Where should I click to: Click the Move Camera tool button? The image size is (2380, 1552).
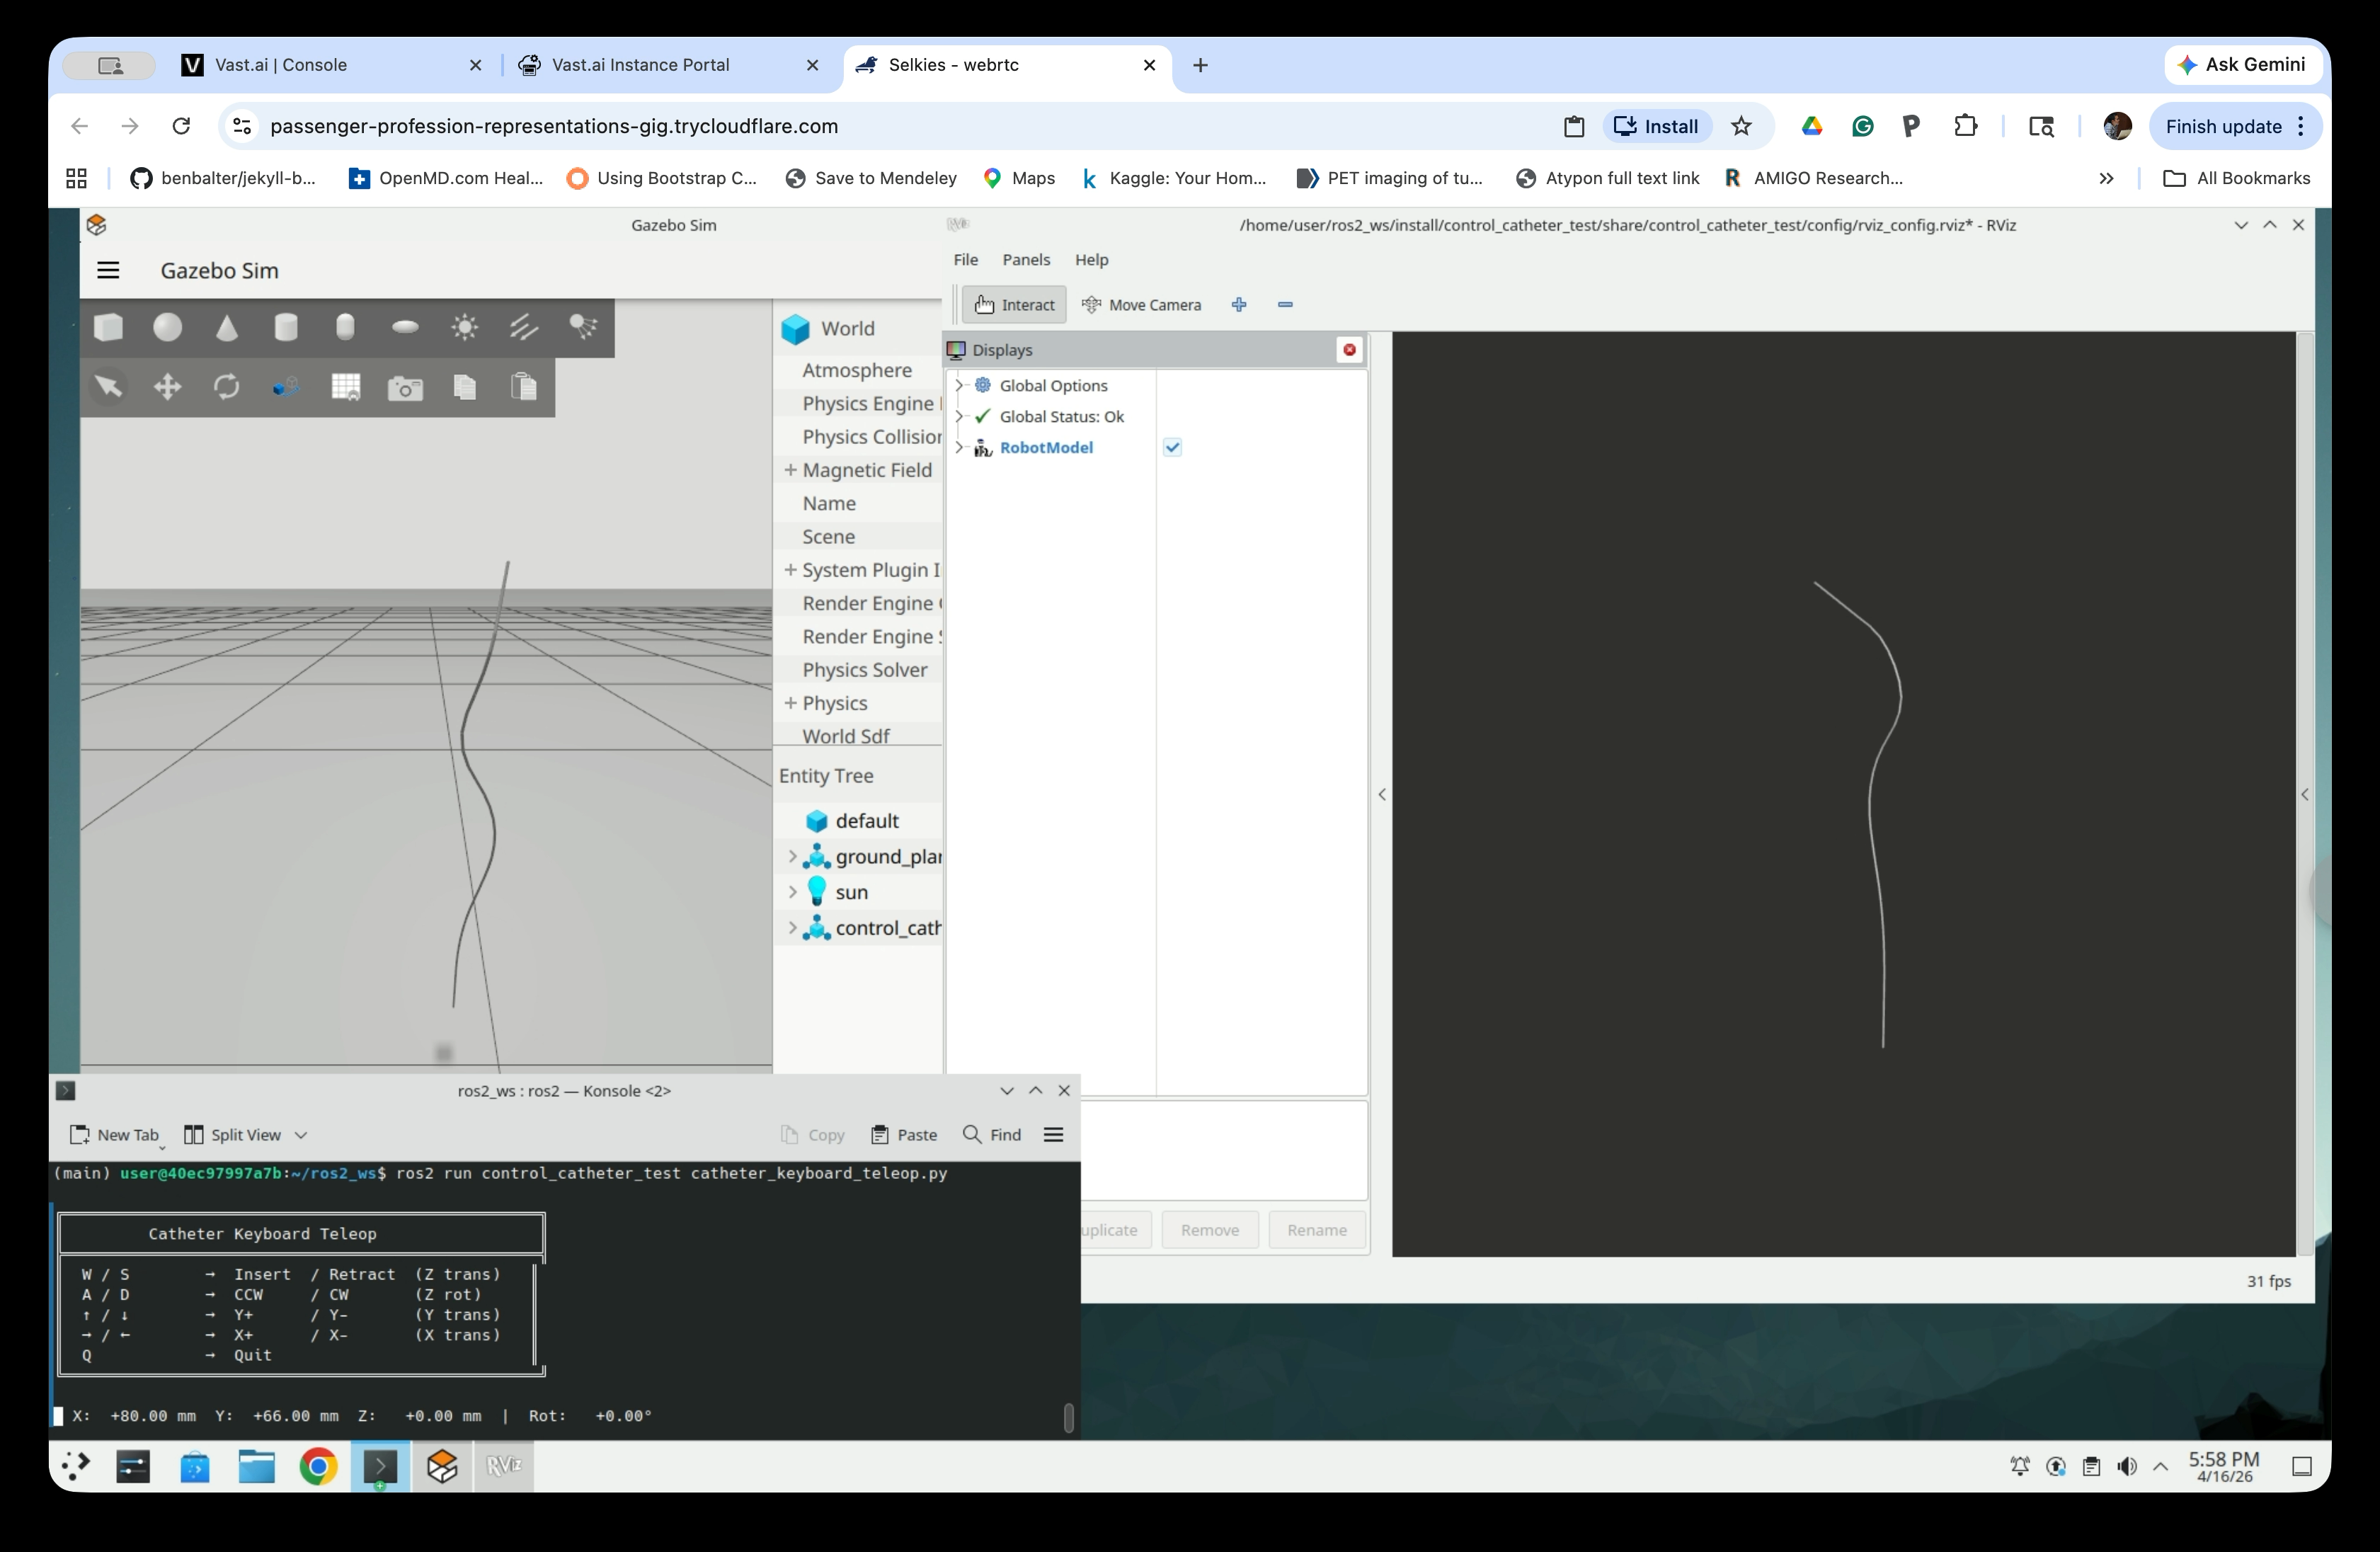tap(1142, 305)
